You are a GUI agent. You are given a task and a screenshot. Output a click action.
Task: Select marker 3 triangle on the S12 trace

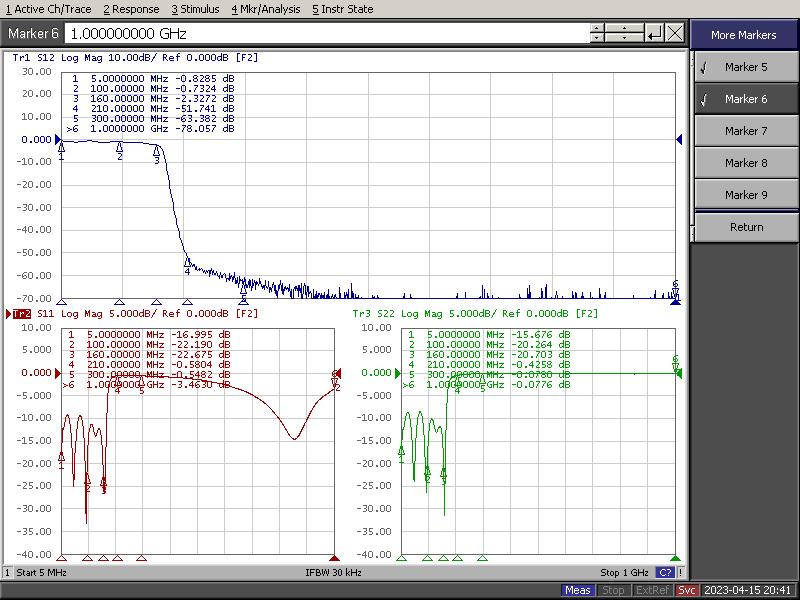[x=157, y=151]
